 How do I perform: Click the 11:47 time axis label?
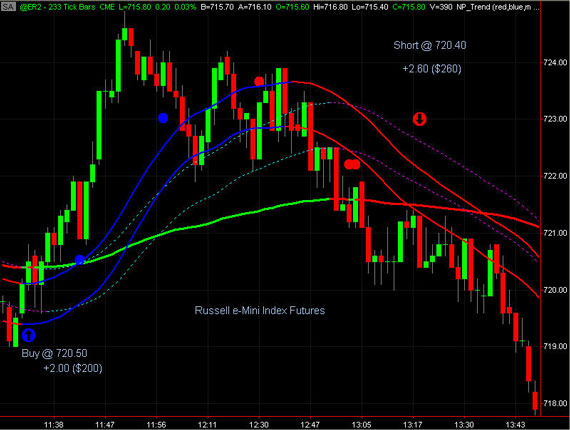(105, 425)
